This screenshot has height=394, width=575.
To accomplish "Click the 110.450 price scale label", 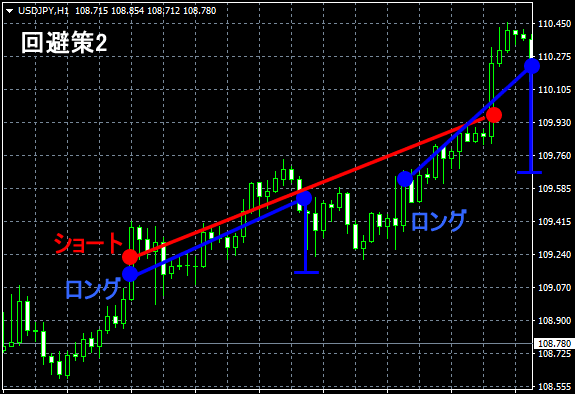I will (554, 24).
